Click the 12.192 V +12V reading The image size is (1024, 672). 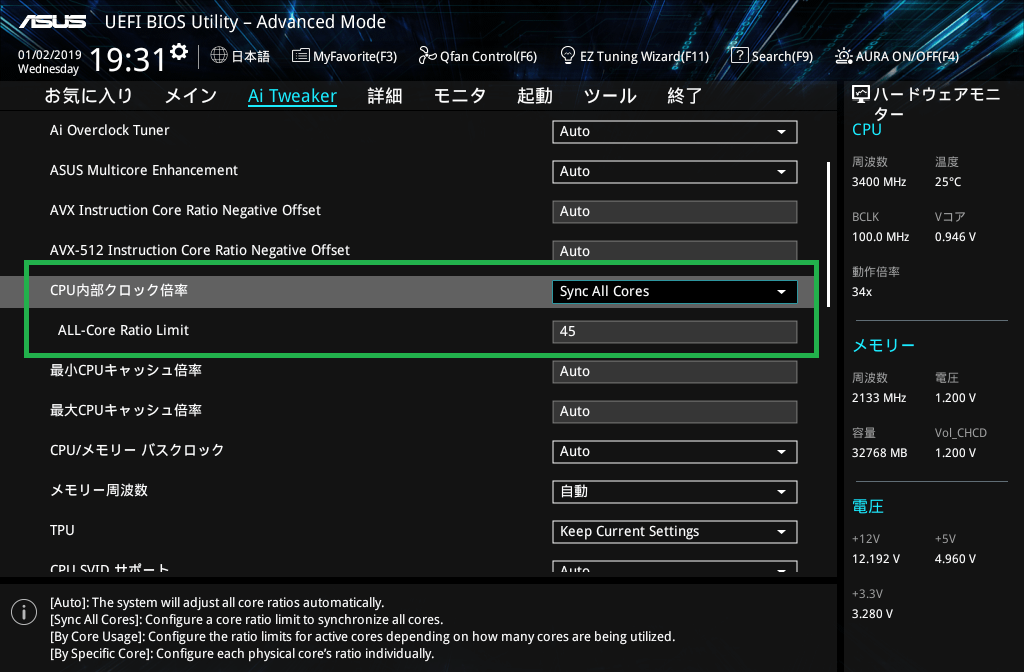876,558
